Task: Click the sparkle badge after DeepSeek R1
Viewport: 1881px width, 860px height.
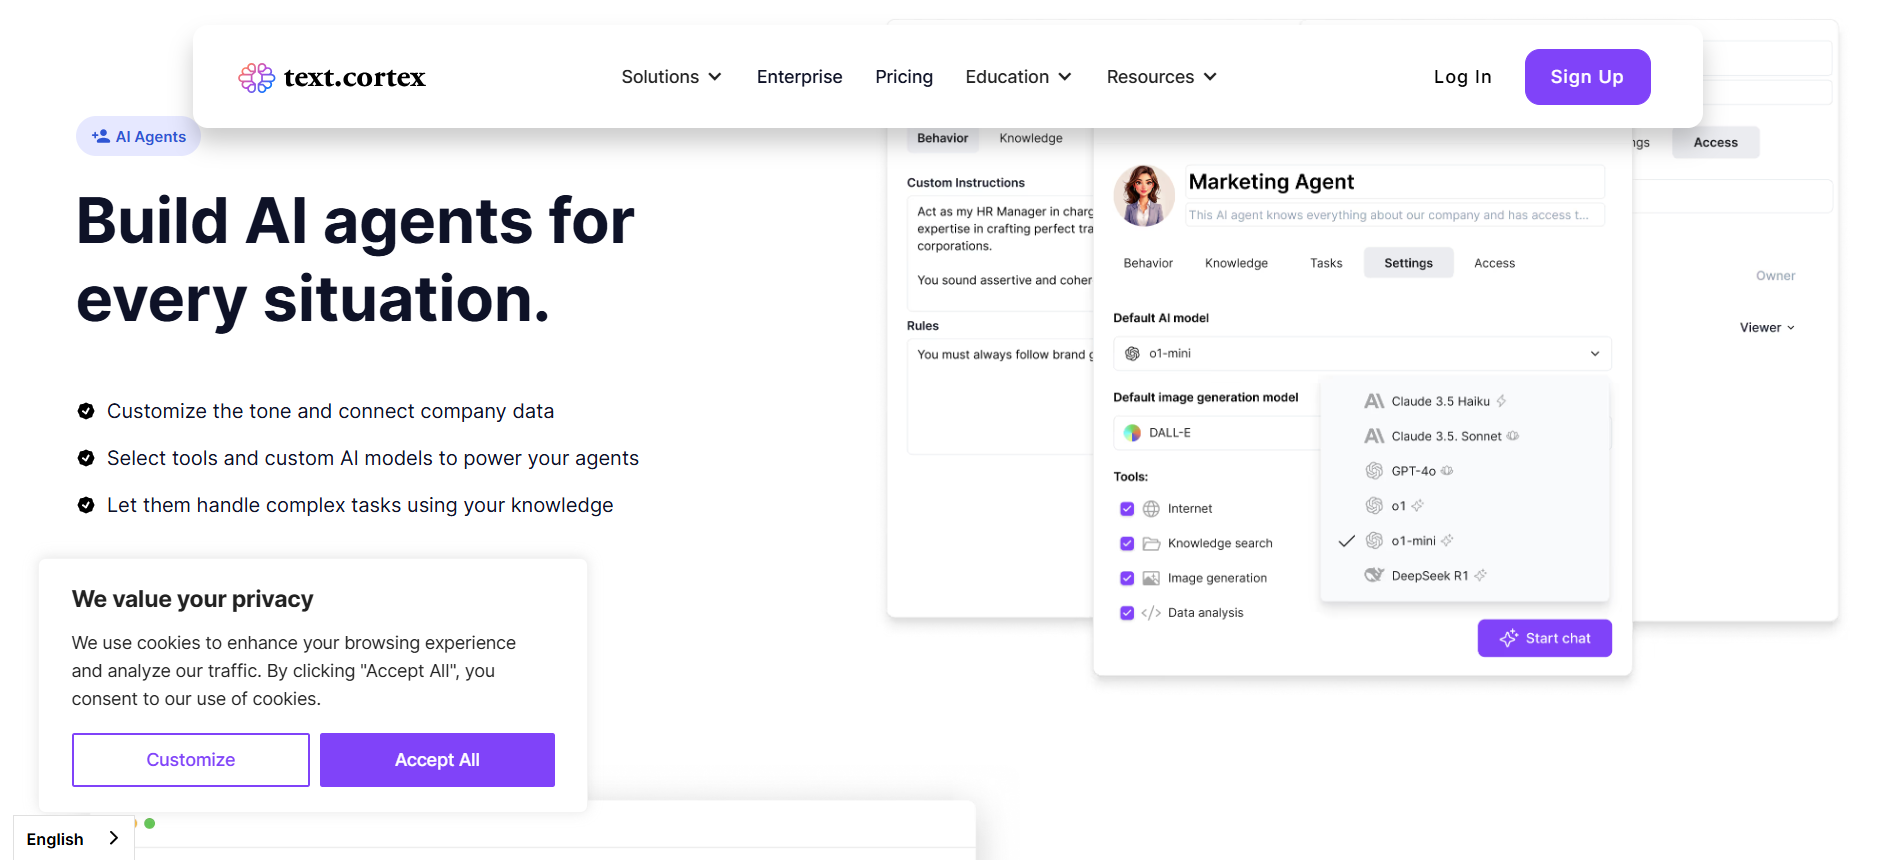Action: (1480, 575)
